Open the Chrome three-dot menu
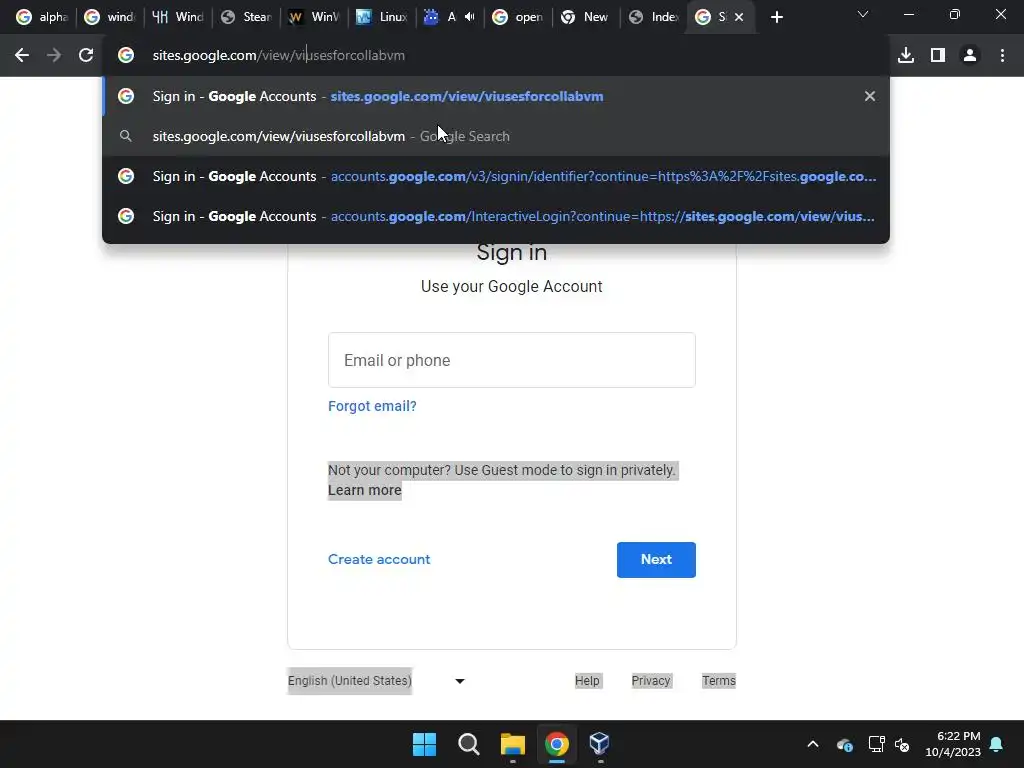Image resolution: width=1024 pixels, height=768 pixels. [x=1002, y=56]
